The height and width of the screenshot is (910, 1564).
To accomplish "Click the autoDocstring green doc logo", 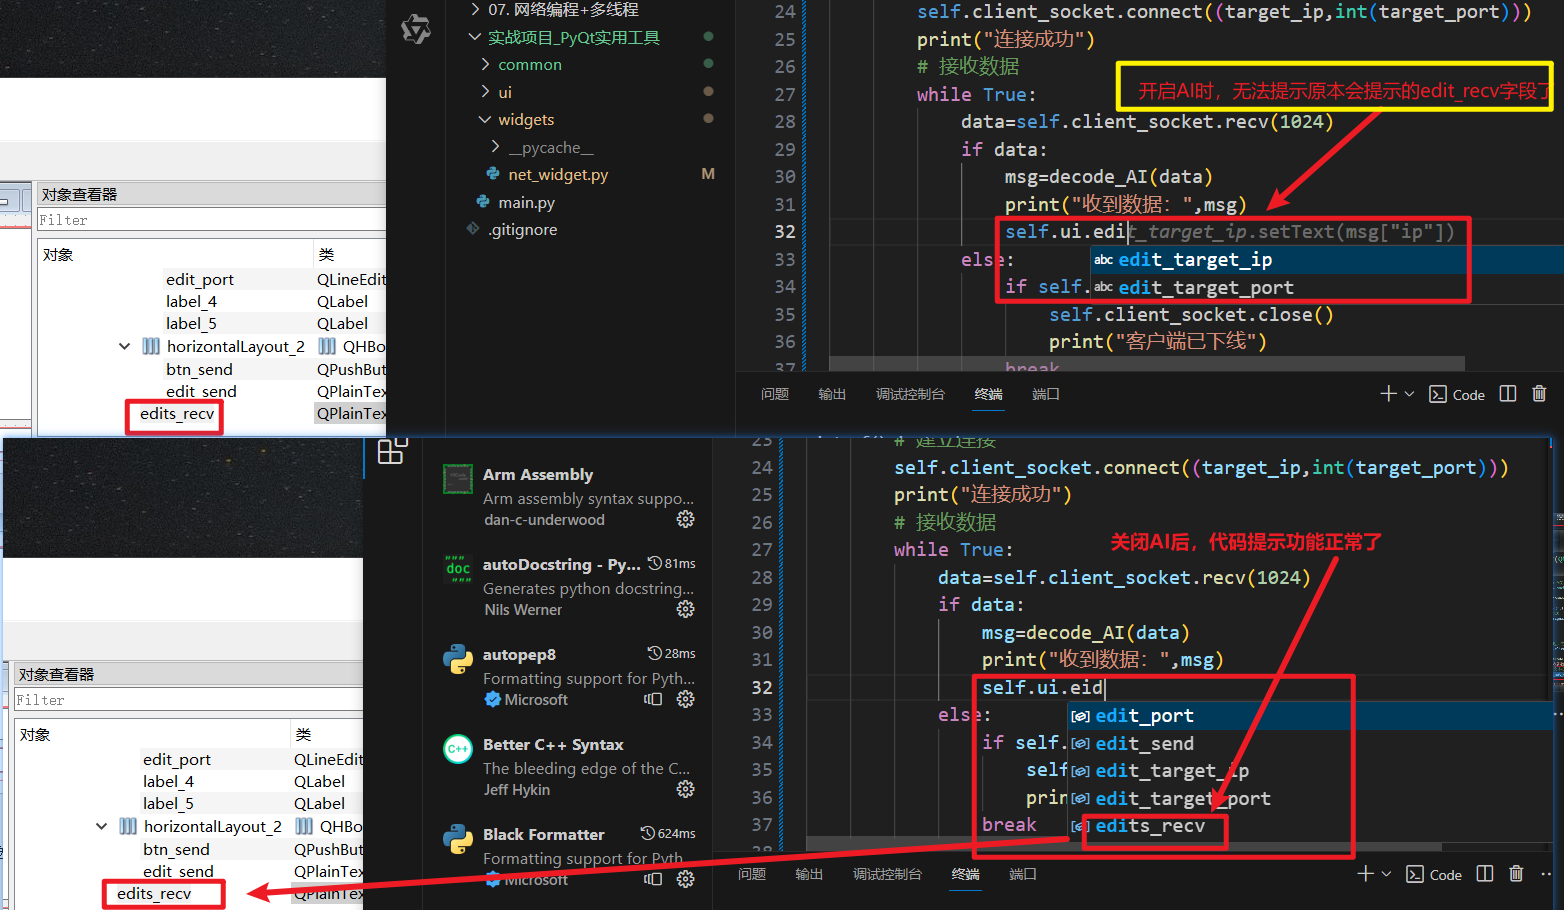I will click(458, 569).
